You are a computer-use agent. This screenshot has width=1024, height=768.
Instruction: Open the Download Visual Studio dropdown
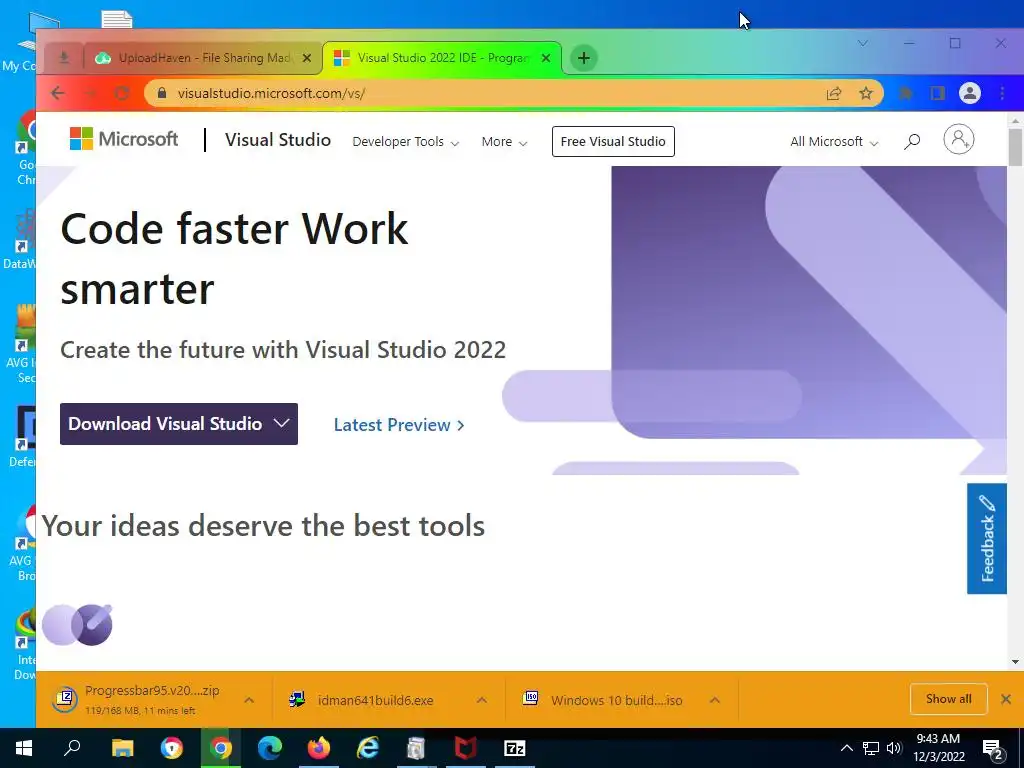(x=179, y=424)
